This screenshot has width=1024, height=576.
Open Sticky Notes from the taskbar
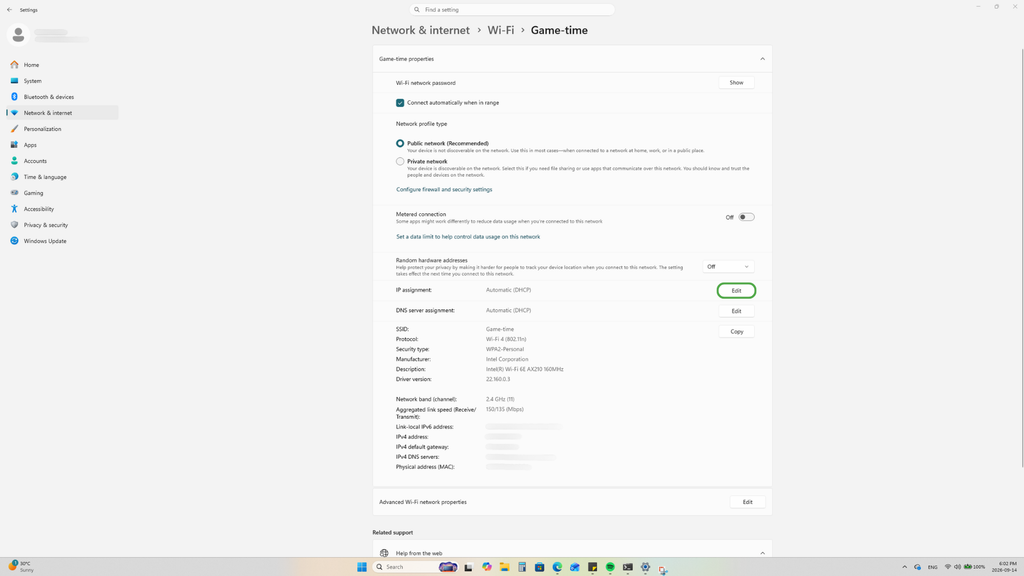point(592,567)
